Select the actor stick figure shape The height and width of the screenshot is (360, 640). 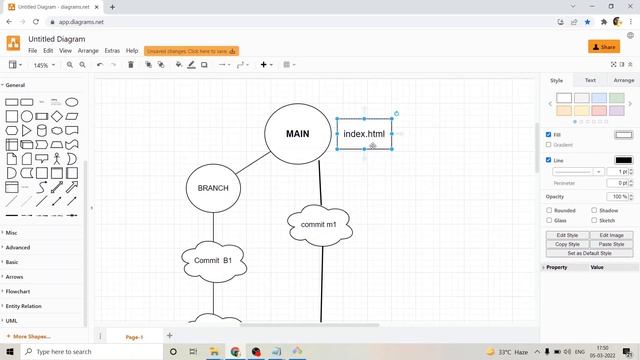click(x=57, y=159)
